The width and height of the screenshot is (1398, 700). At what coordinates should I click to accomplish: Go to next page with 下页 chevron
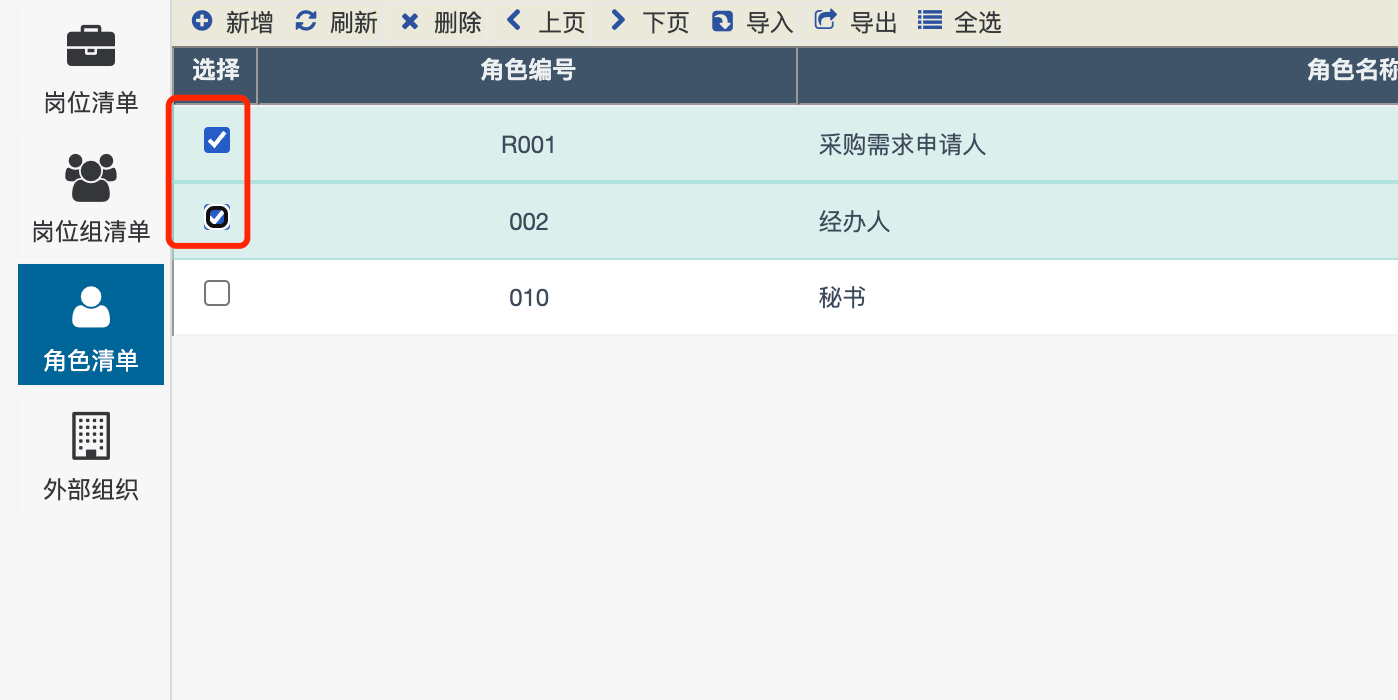point(618,20)
